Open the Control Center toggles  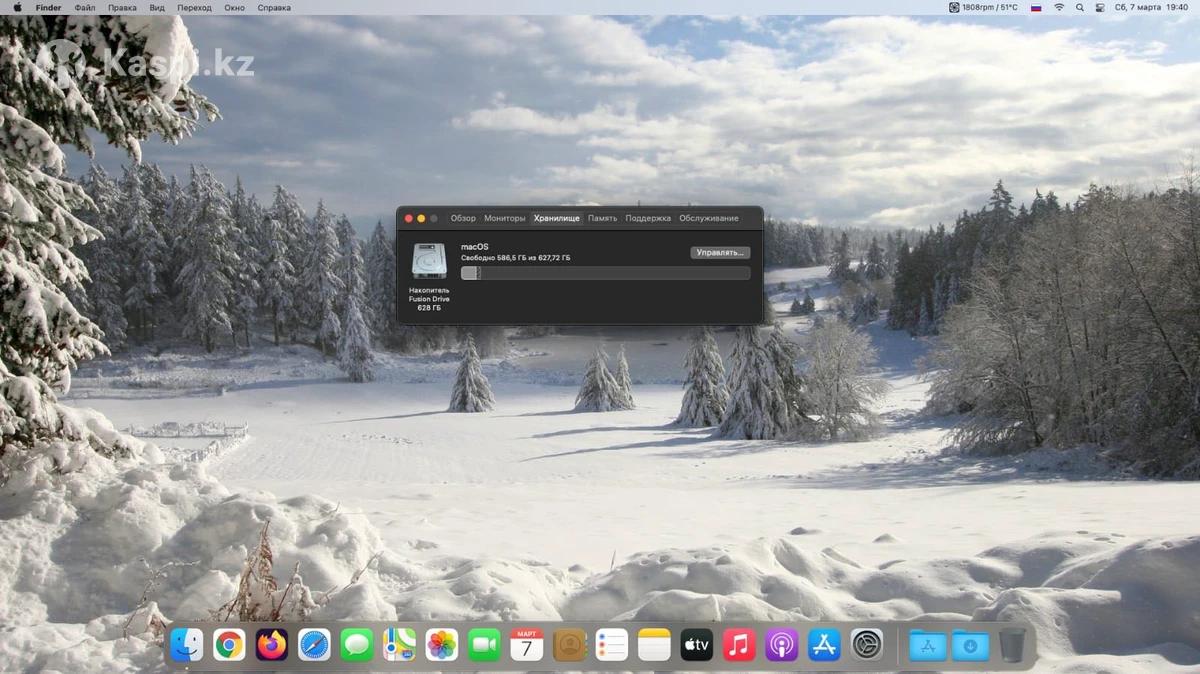tap(1100, 7)
